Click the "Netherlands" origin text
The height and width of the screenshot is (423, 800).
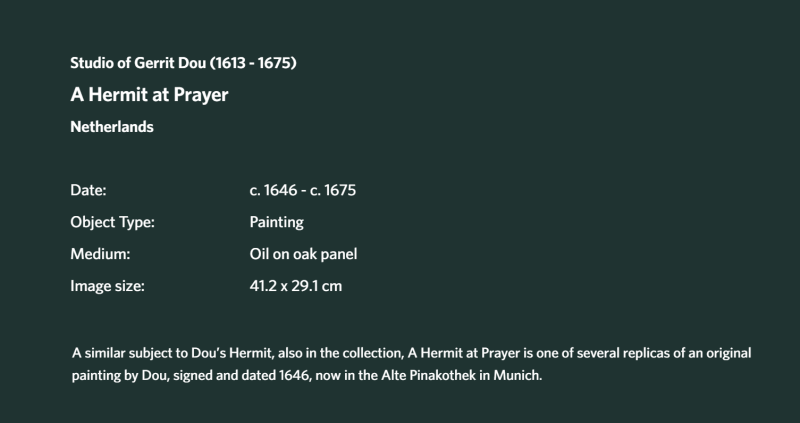tap(112, 127)
